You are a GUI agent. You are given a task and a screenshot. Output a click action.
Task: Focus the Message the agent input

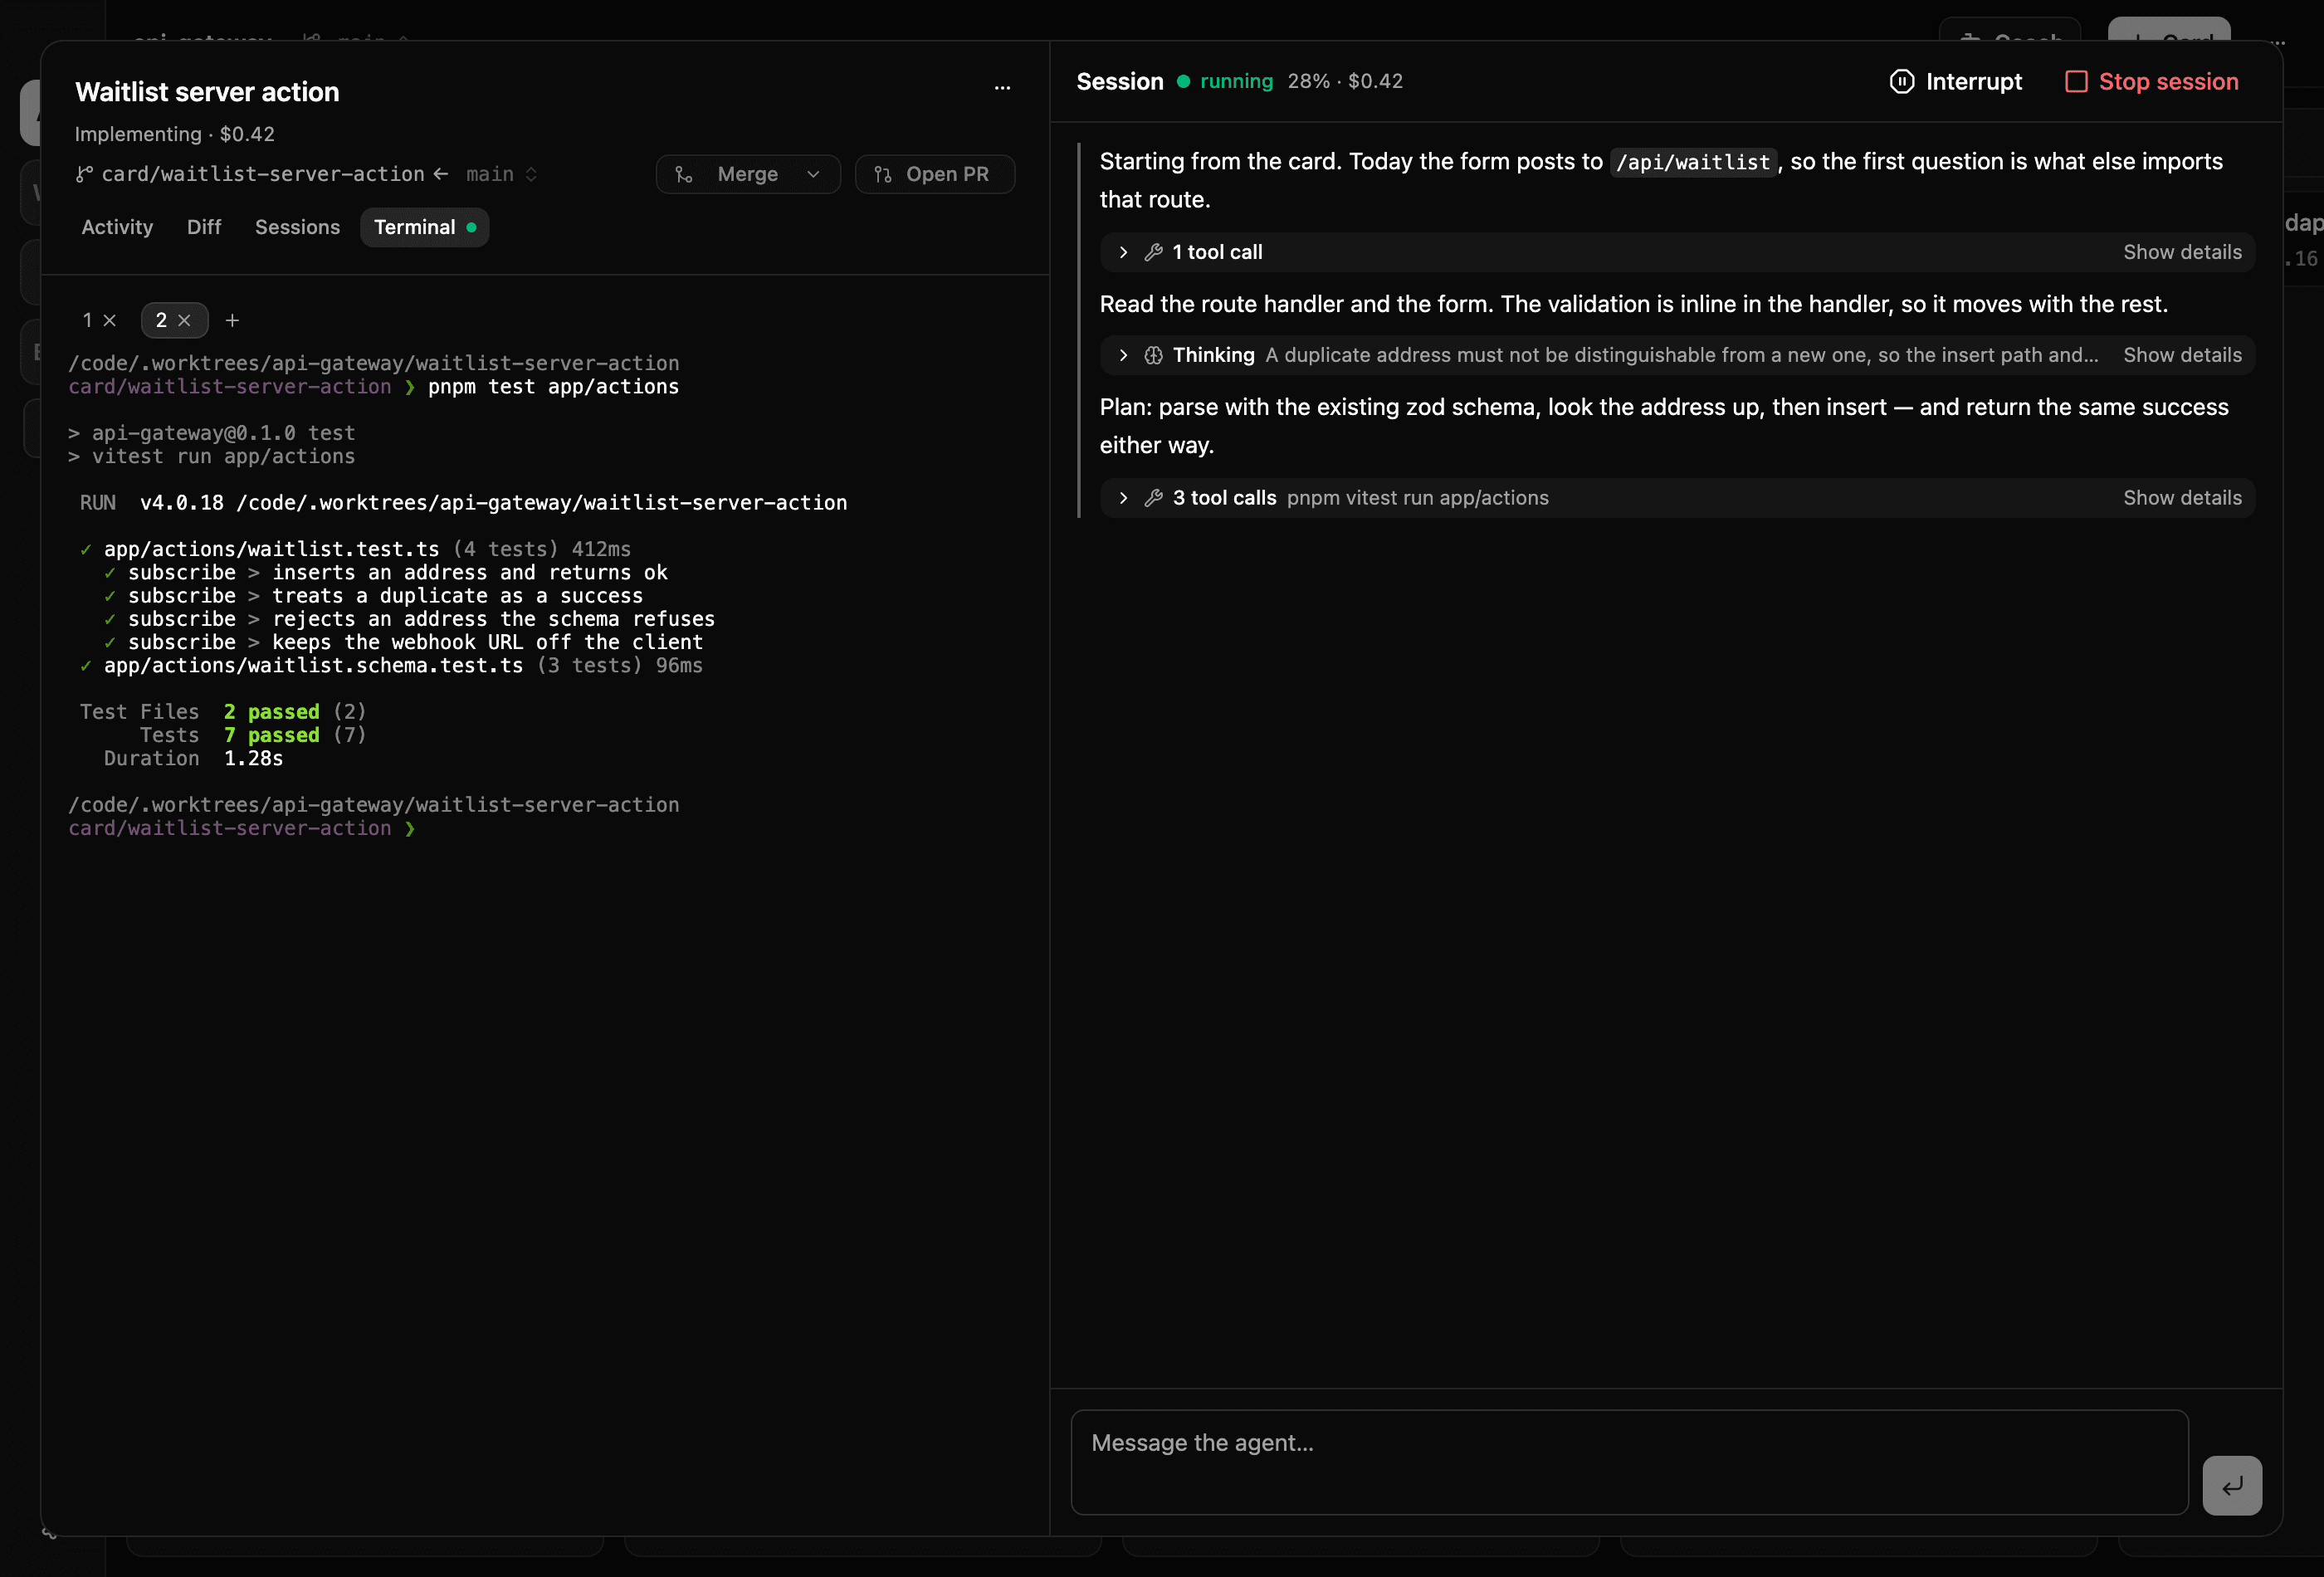click(x=1629, y=1462)
